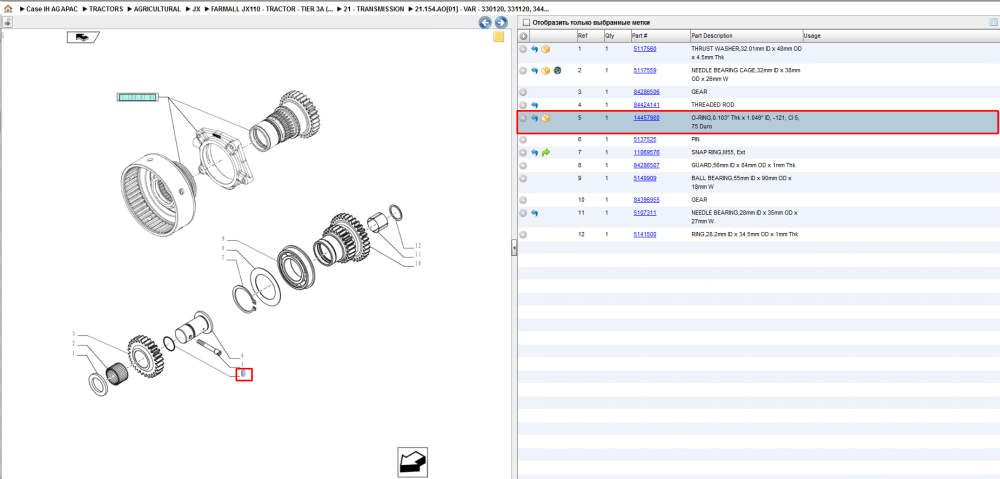
Task: Click the green arrow icon in the SNAP RING row
Action: click(x=546, y=152)
